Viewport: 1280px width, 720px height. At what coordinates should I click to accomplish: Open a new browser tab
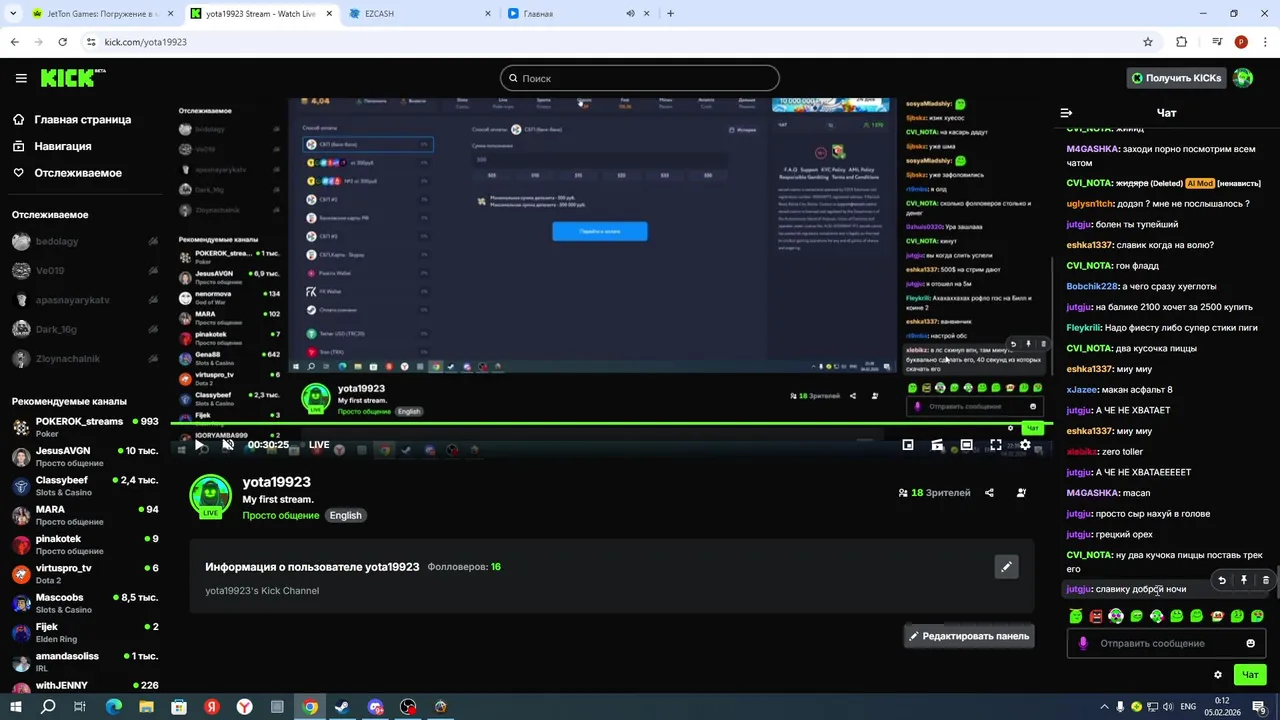click(670, 14)
